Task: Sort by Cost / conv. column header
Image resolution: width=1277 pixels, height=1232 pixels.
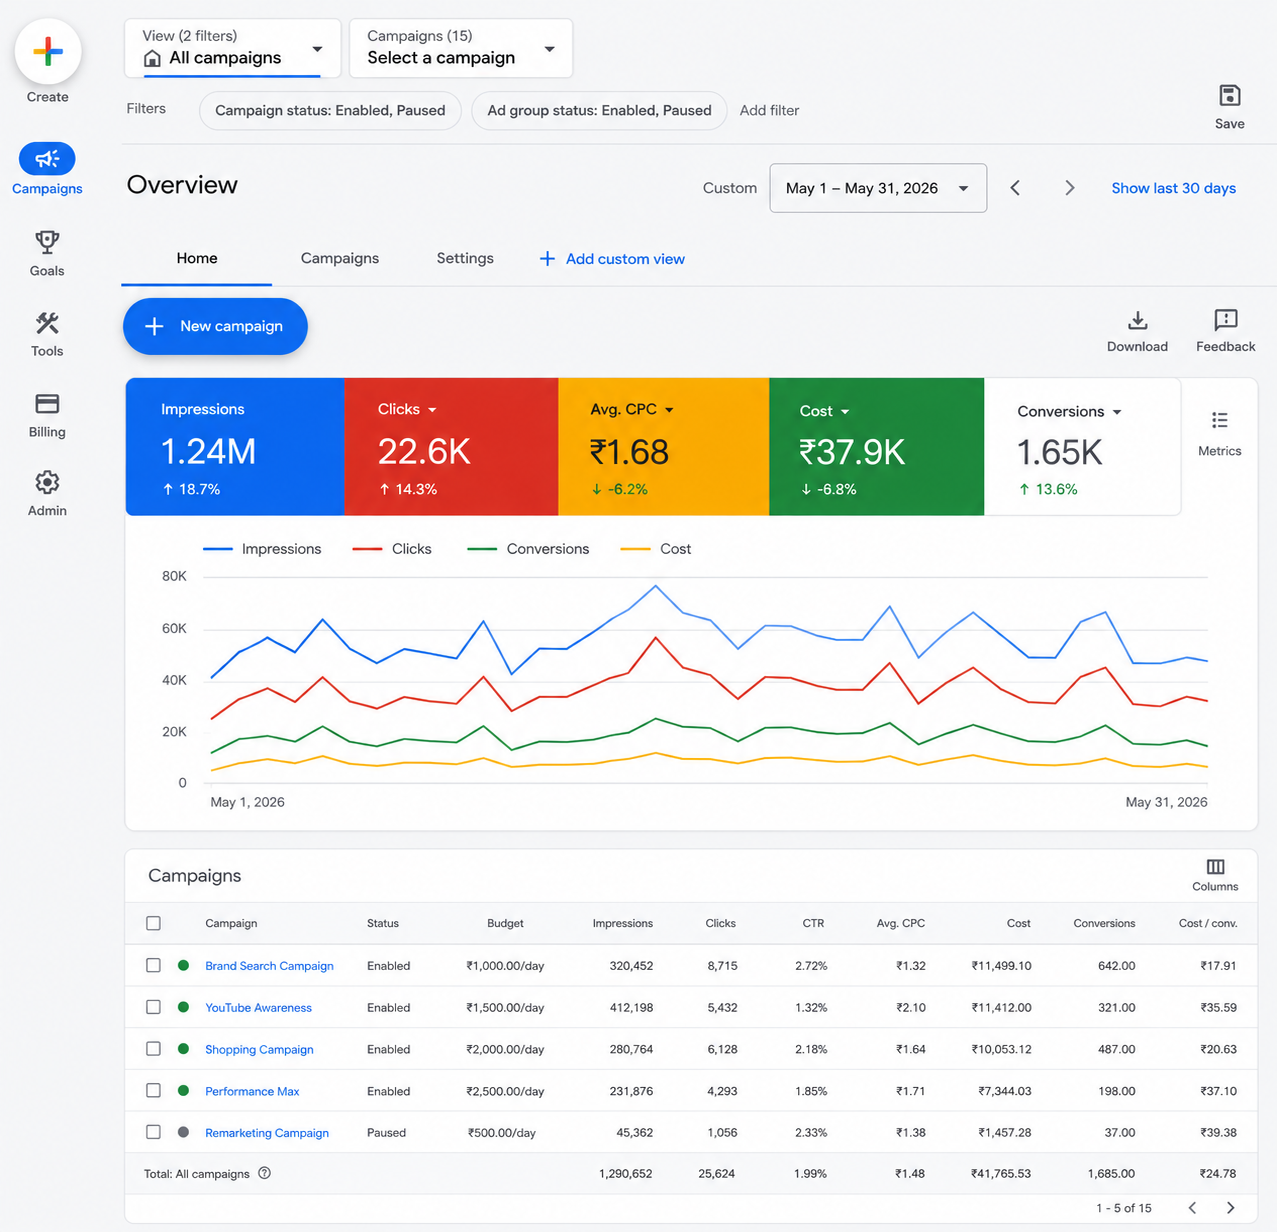Action: (1208, 923)
